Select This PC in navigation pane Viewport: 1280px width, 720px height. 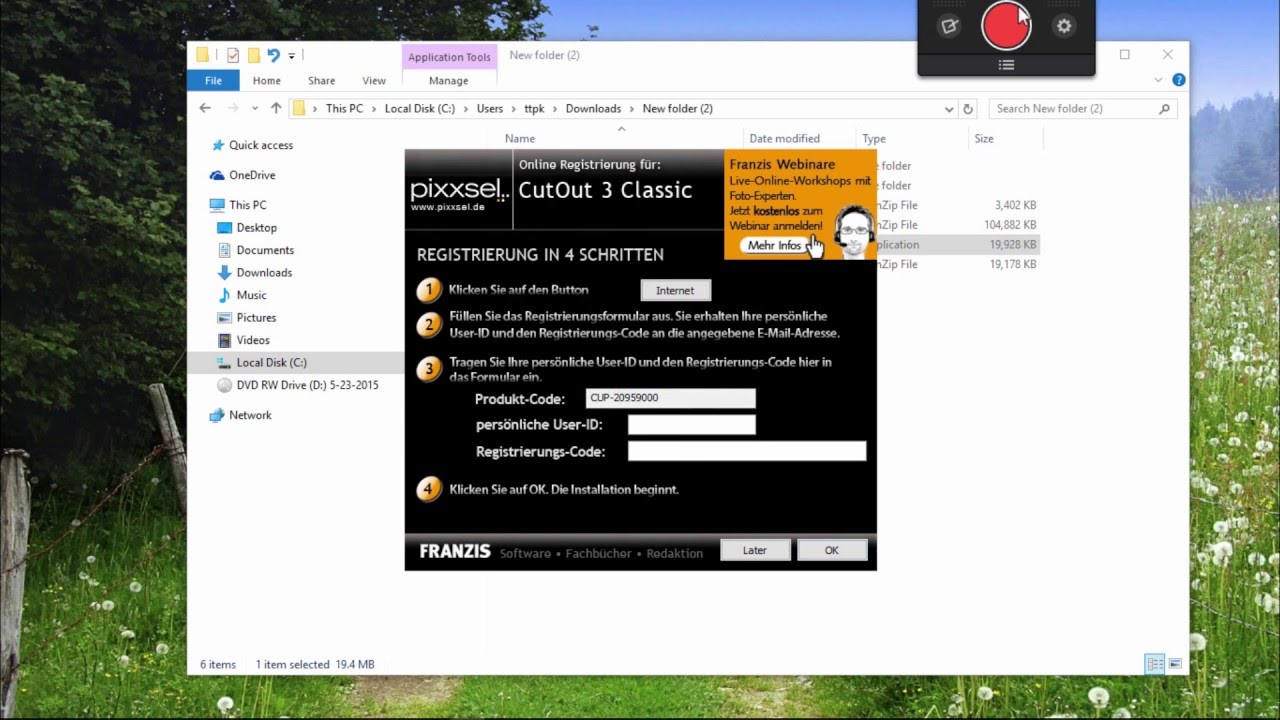[x=247, y=205]
